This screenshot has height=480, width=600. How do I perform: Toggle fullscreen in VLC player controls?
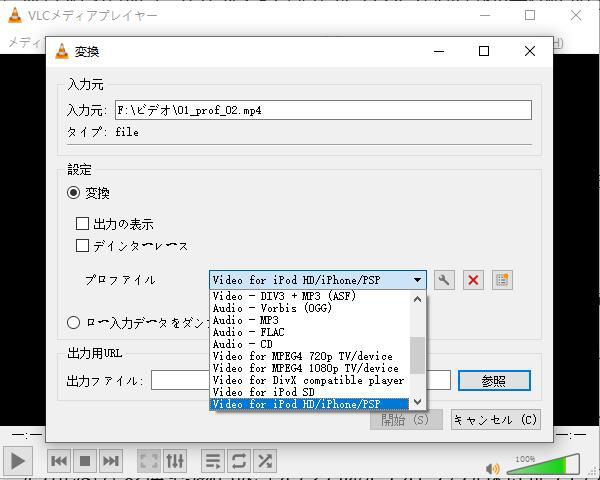click(x=149, y=461)
